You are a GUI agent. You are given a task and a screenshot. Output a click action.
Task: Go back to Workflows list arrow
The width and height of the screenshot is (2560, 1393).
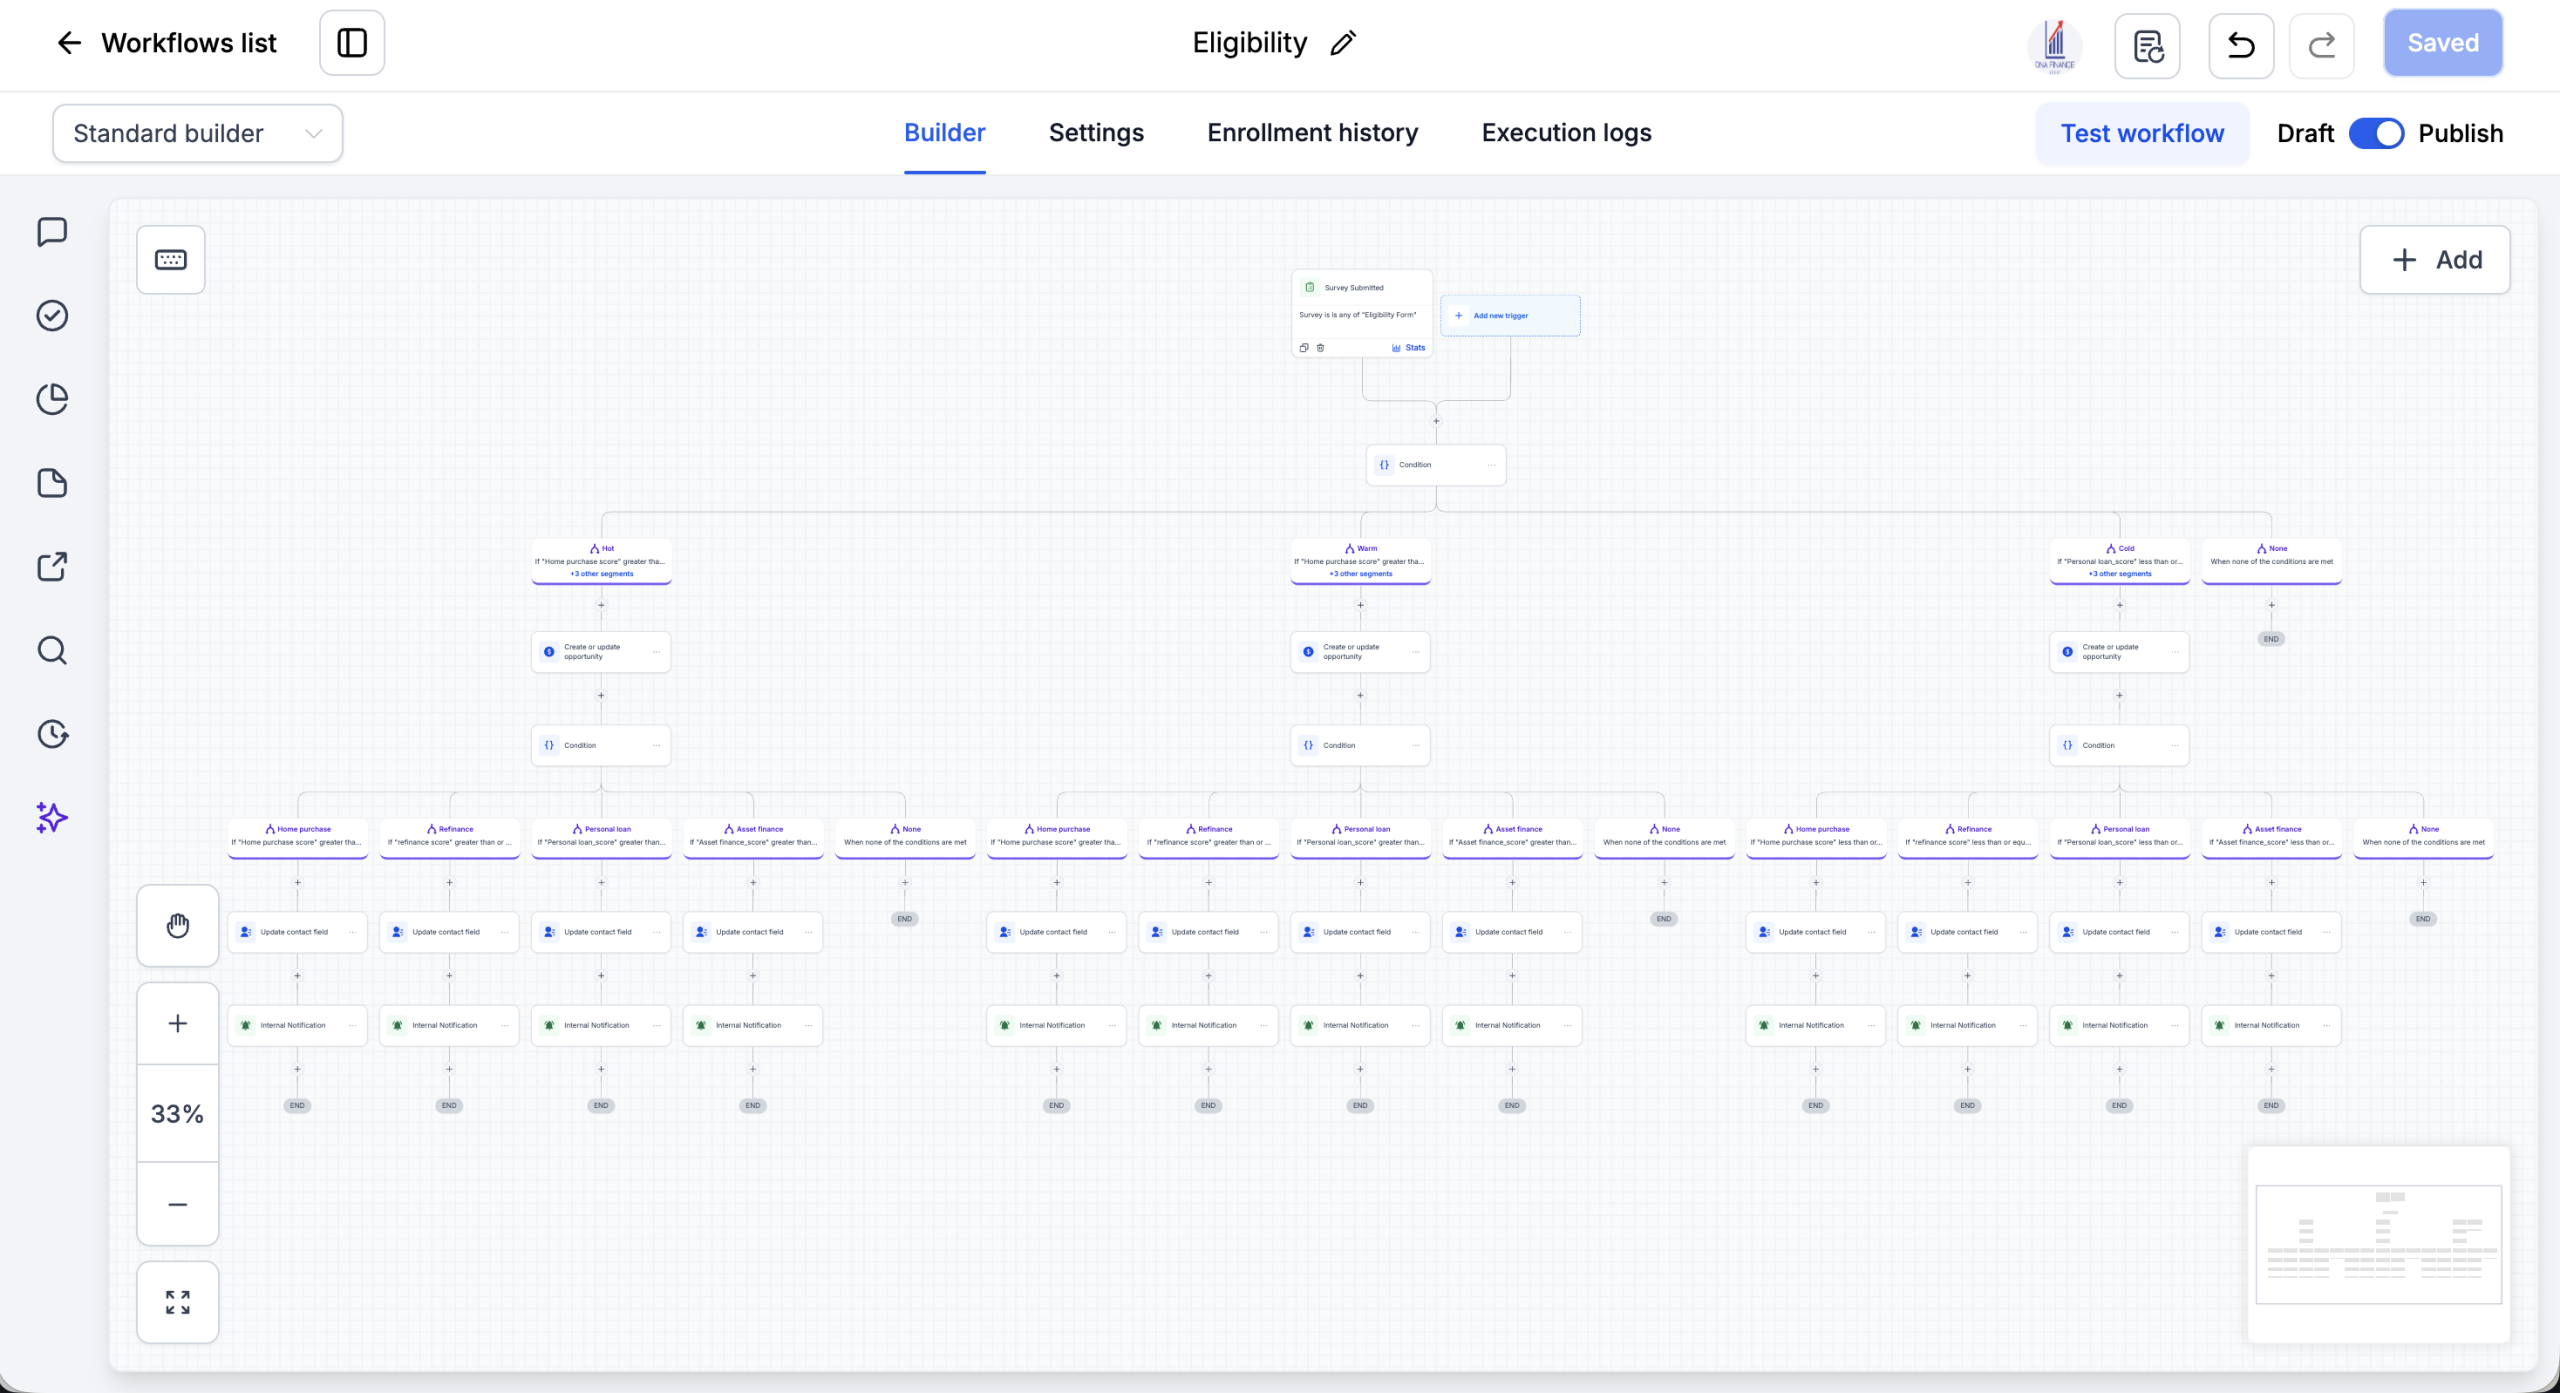pyautogui.click(x=69, y=43)
